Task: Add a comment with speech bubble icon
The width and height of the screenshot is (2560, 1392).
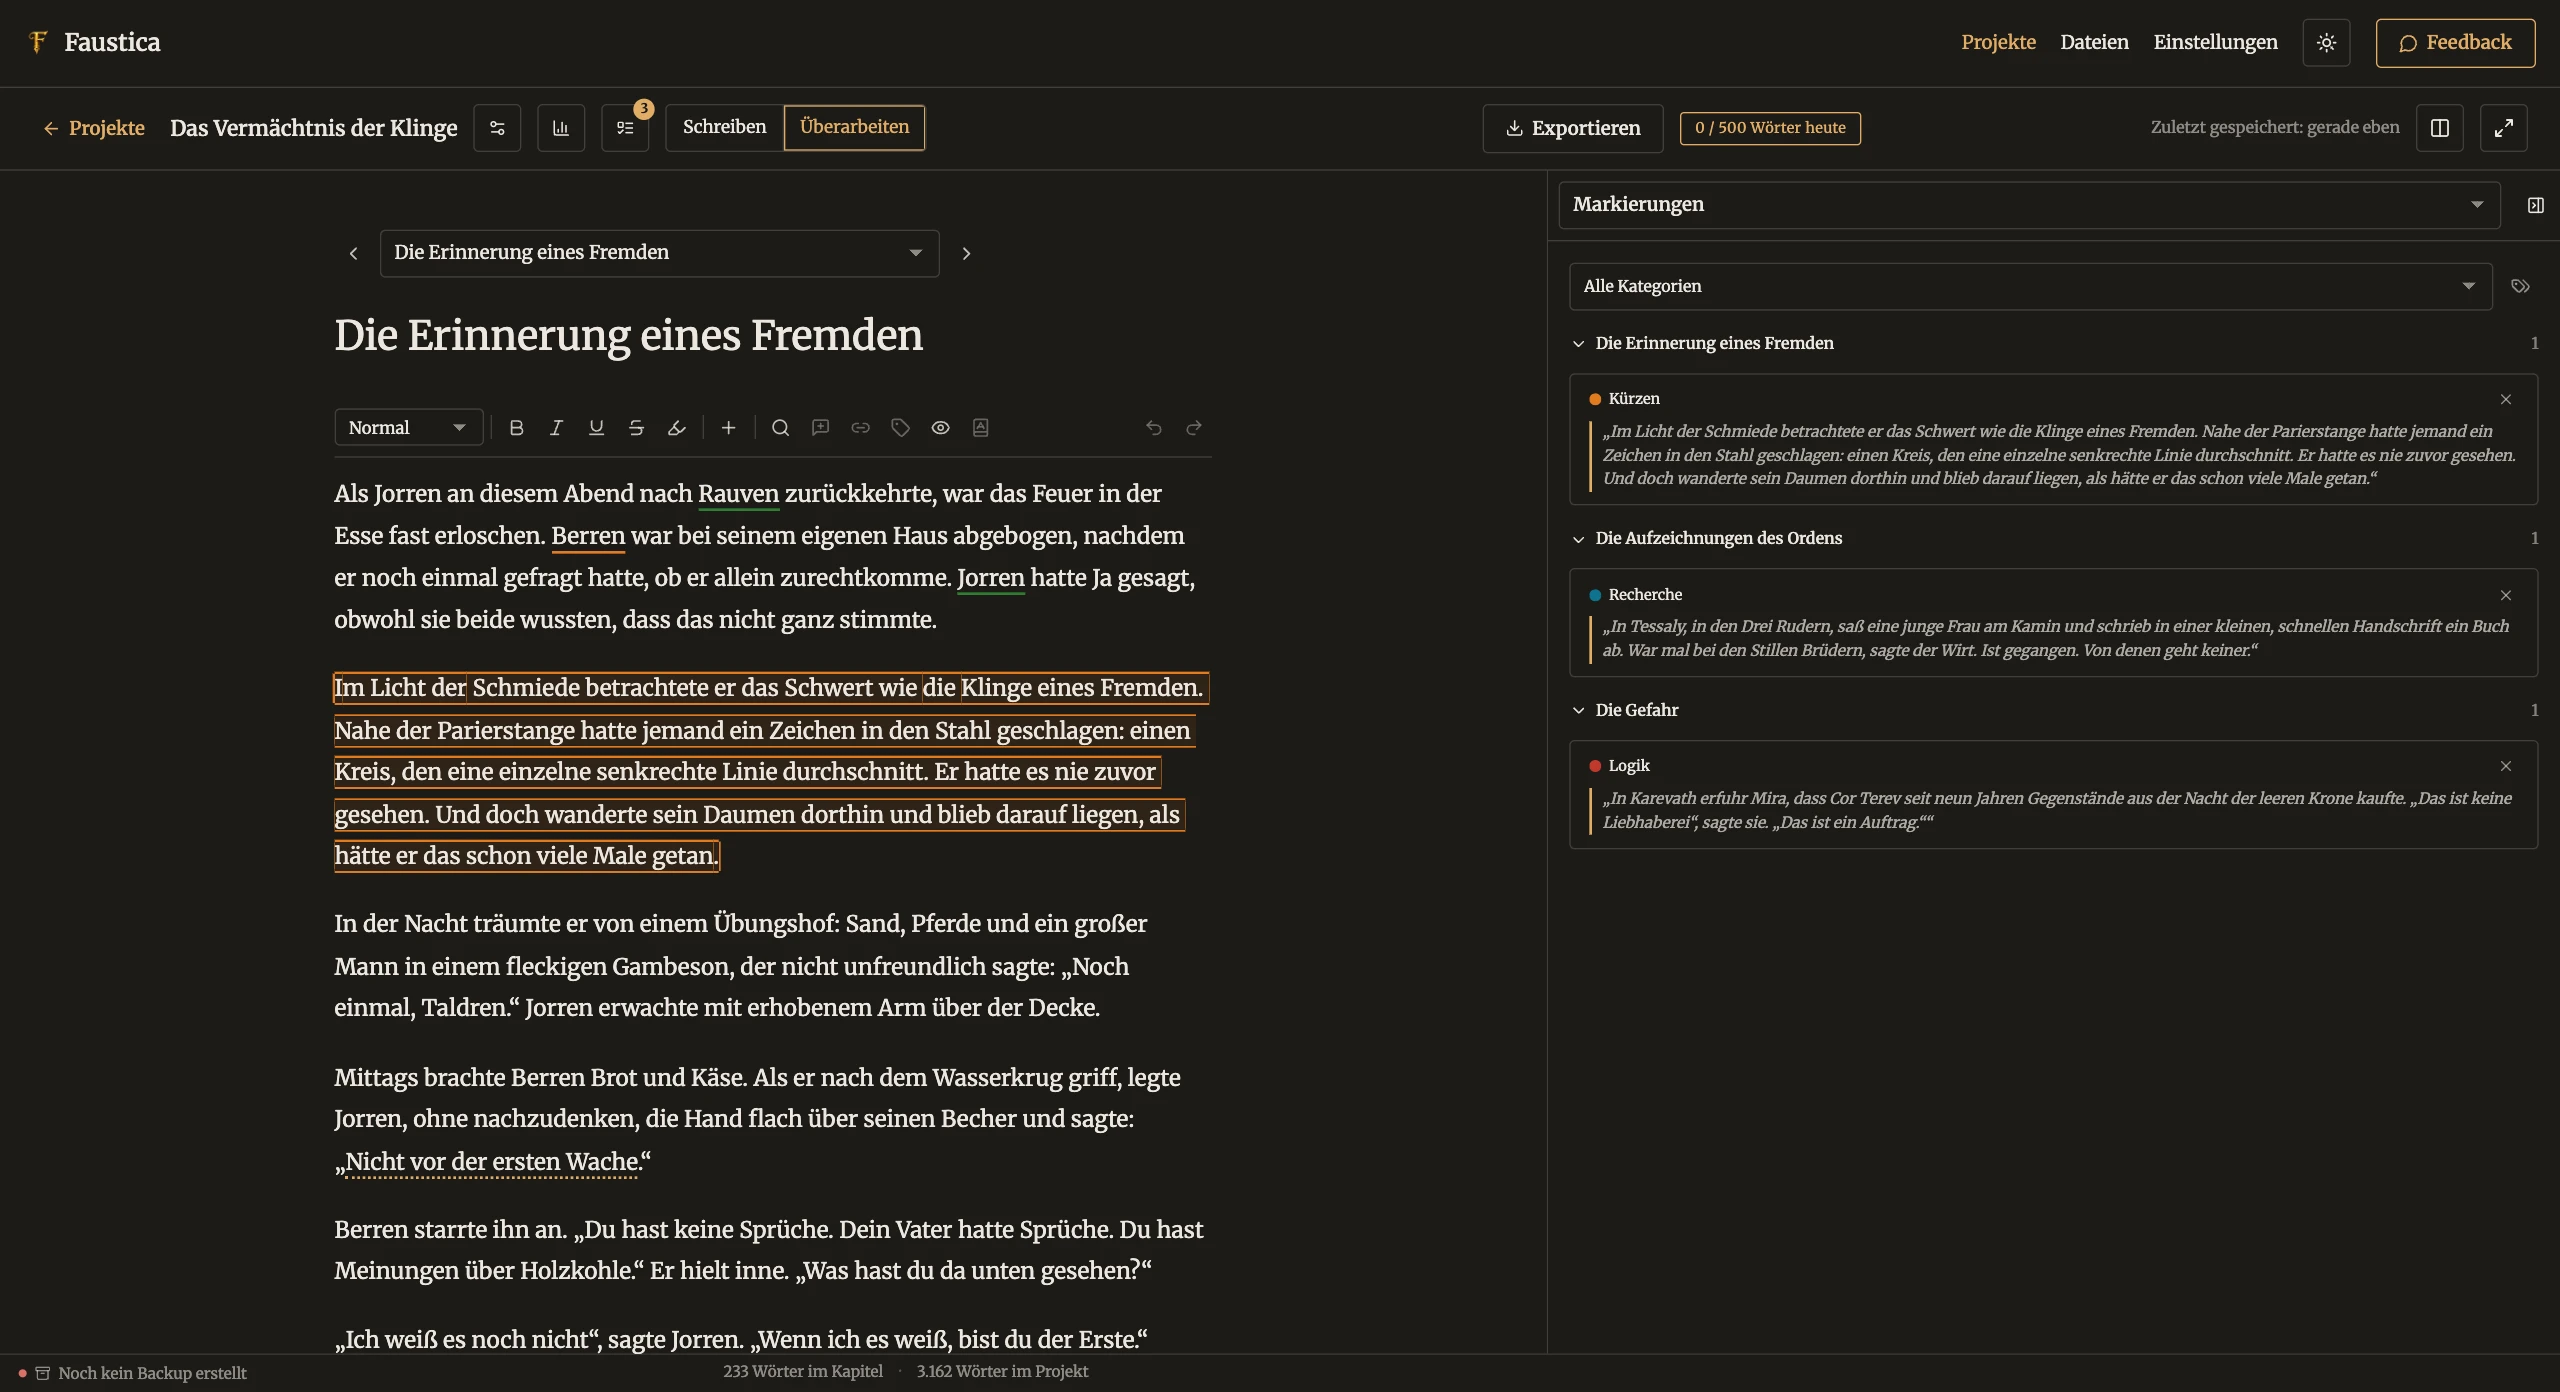Action: point(821,428)
